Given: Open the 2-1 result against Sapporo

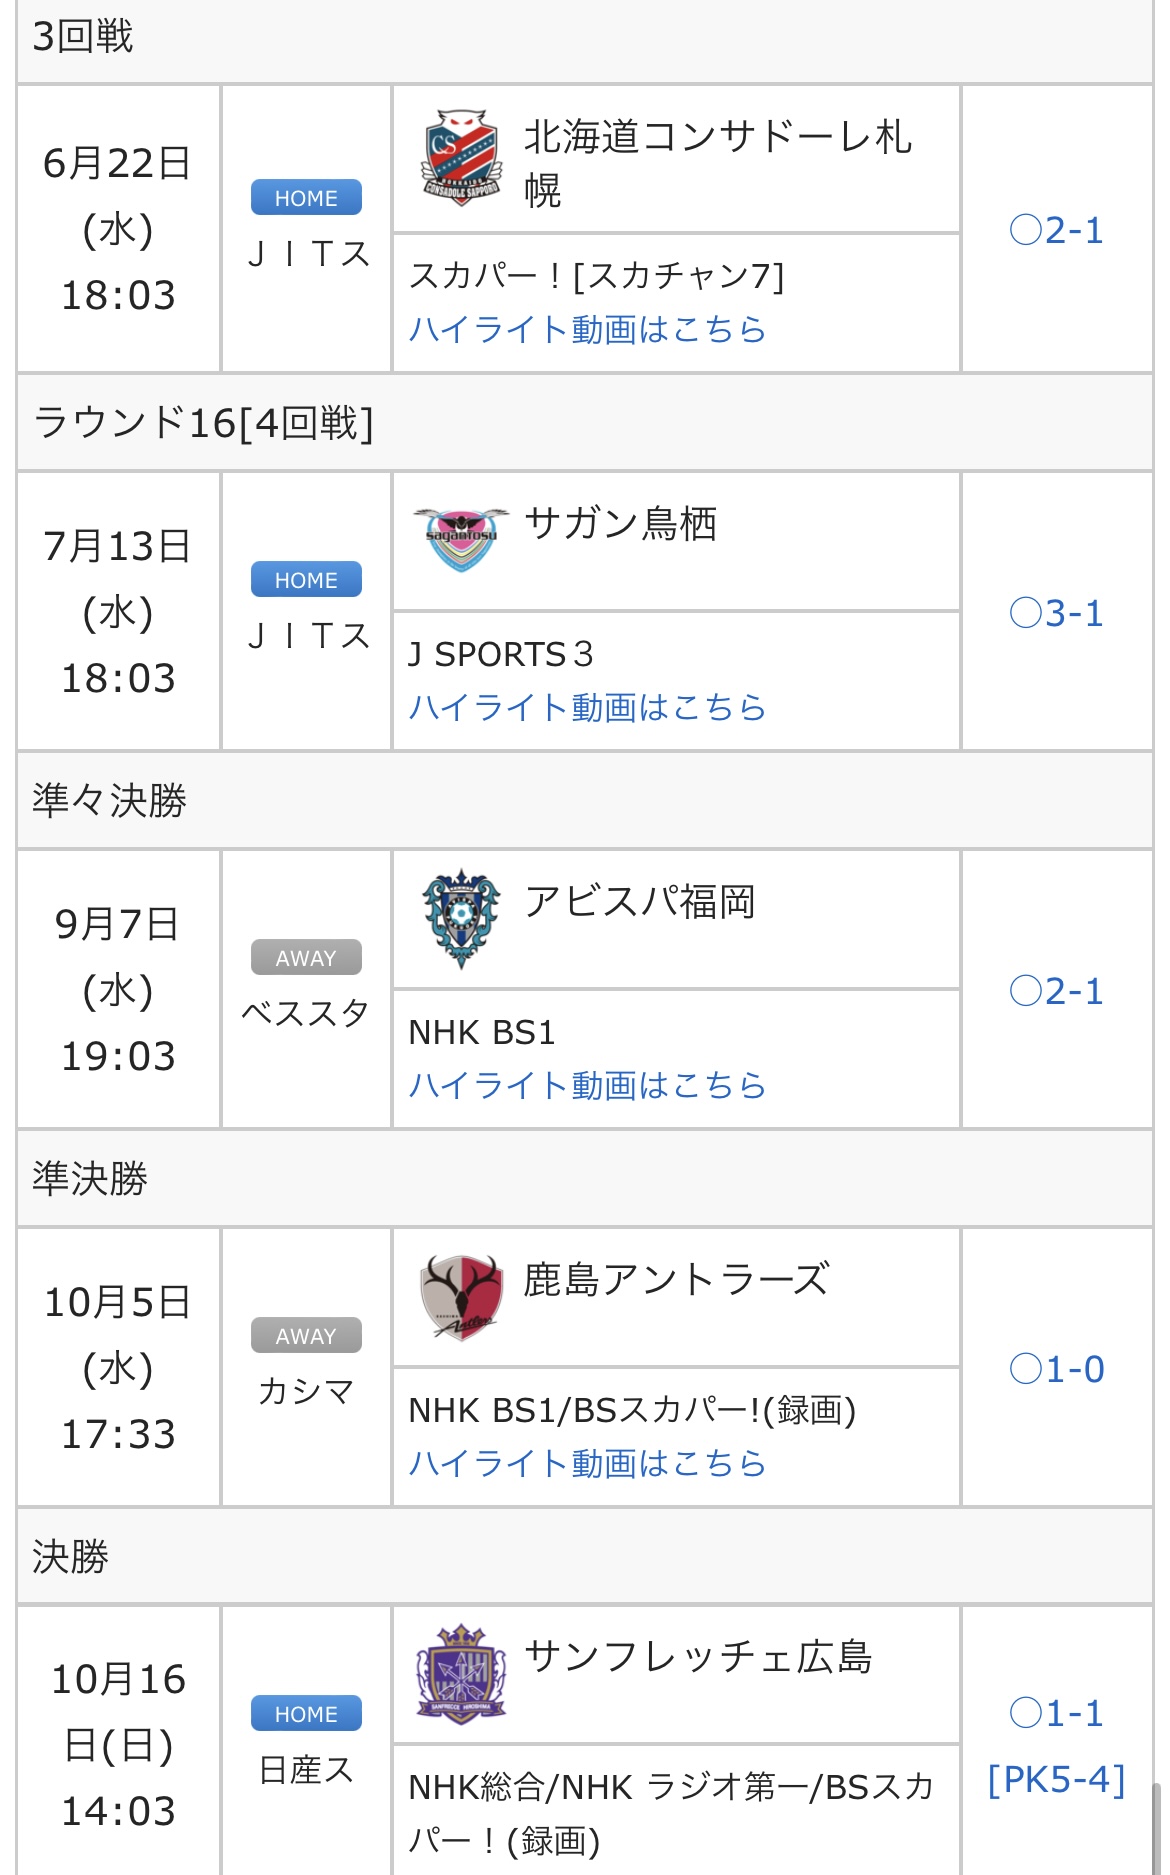Looking at the screenshot, I should tap(1056, 230).
